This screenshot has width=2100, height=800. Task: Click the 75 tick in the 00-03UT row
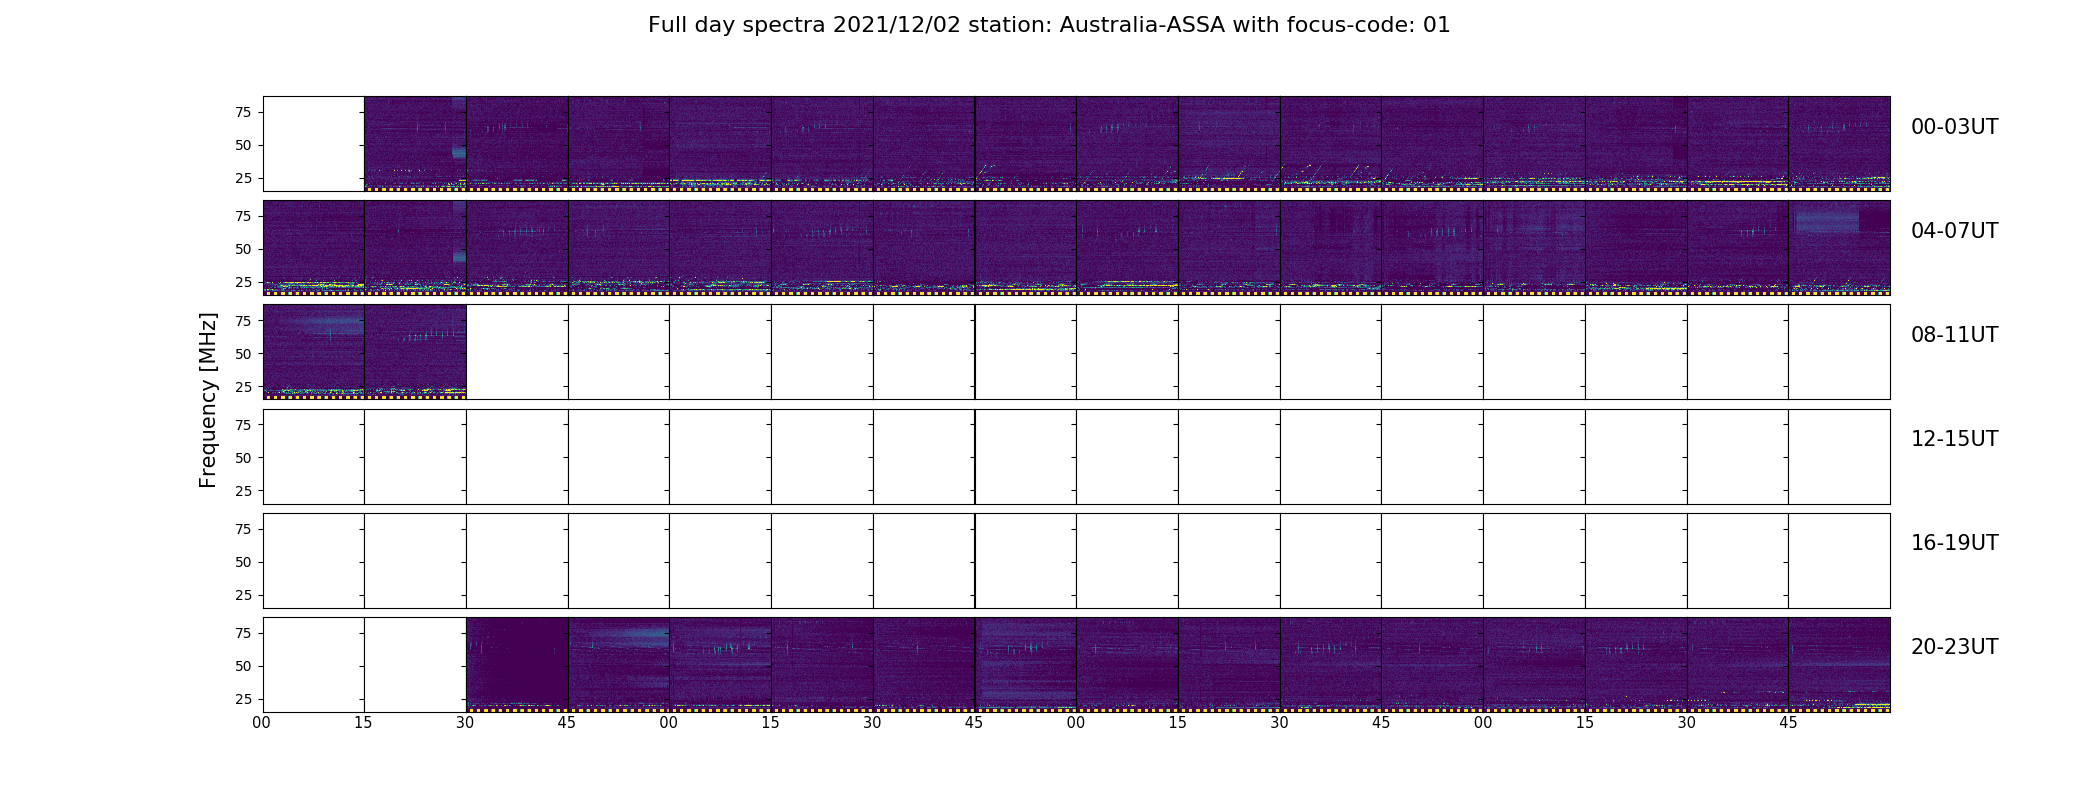243,113
